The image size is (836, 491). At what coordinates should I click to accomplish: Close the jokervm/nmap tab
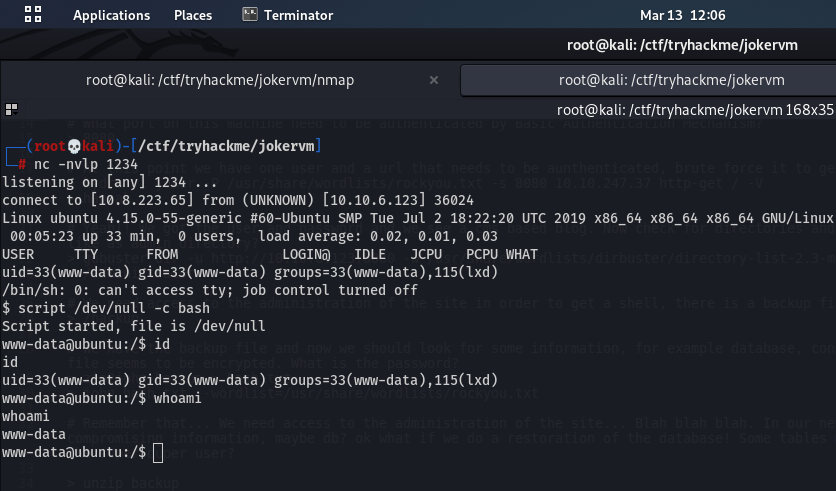[434, 80]
